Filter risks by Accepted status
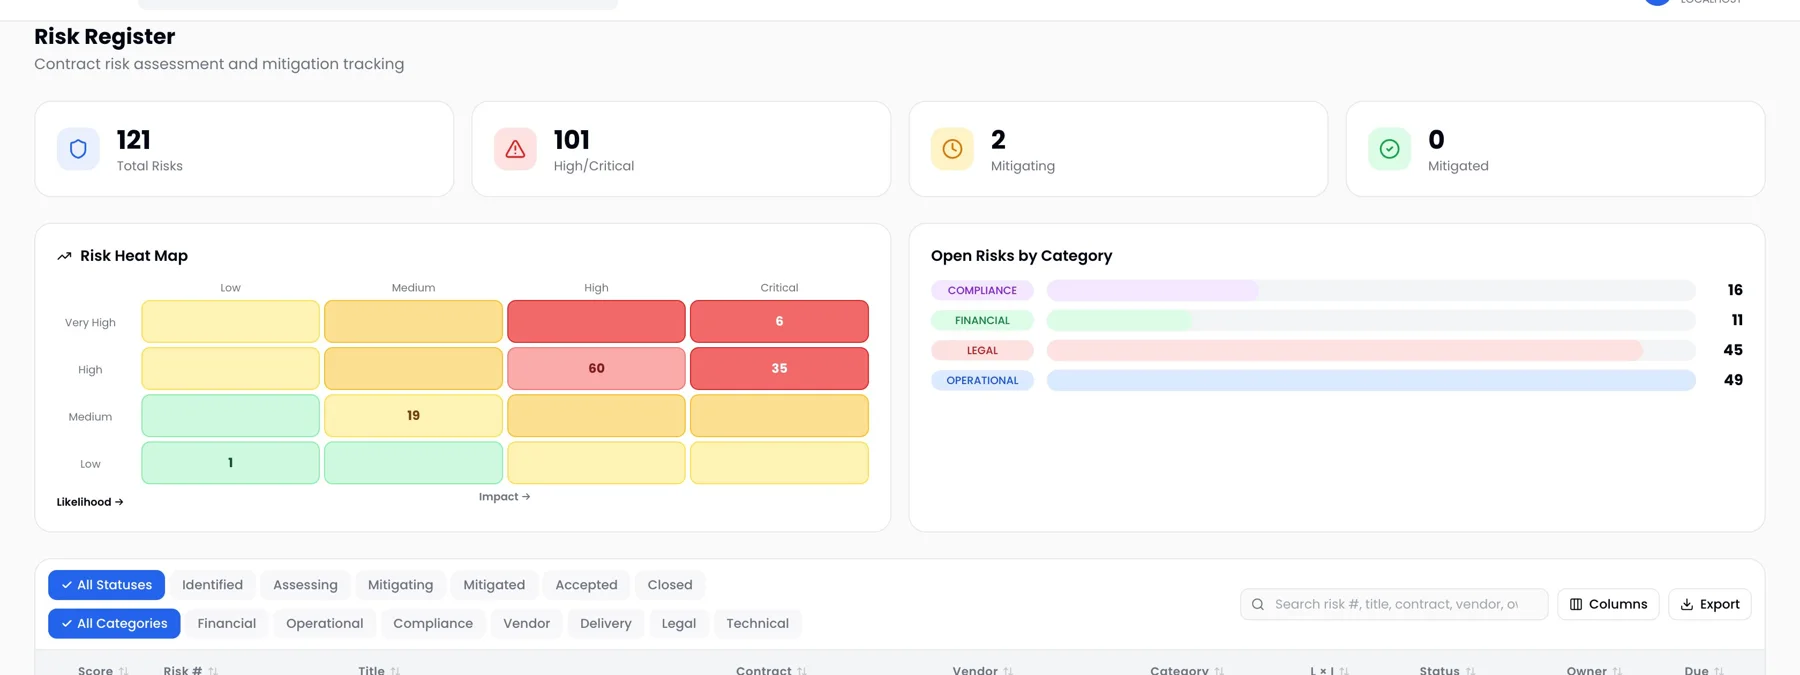The height and width of the screenshot is (675, 1800). click(x=586, y=585)
